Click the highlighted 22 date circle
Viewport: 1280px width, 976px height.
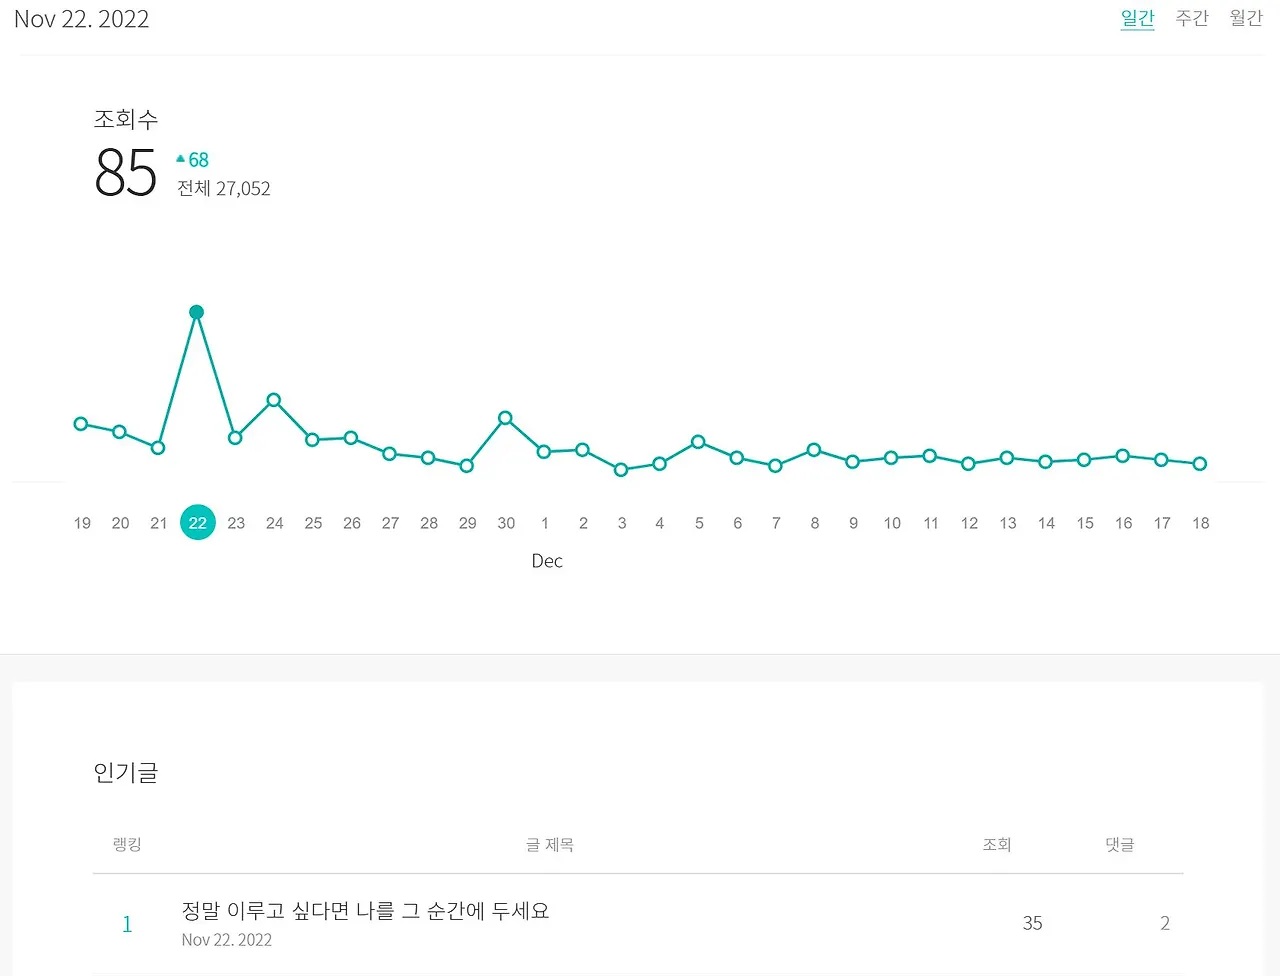198,523
